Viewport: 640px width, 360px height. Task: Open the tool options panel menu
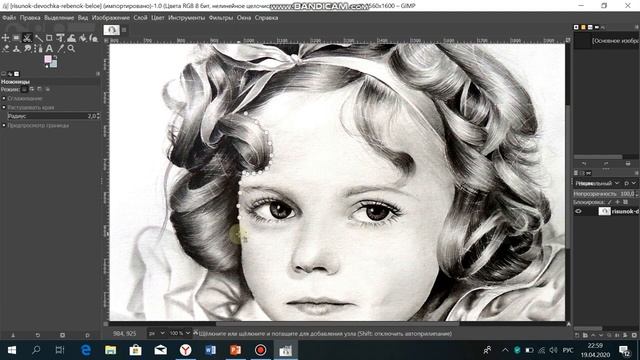tap(98, 74)
